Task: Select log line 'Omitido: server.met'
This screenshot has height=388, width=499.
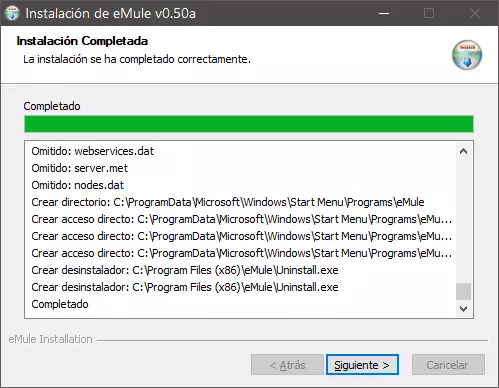Action: click(80, 168)
